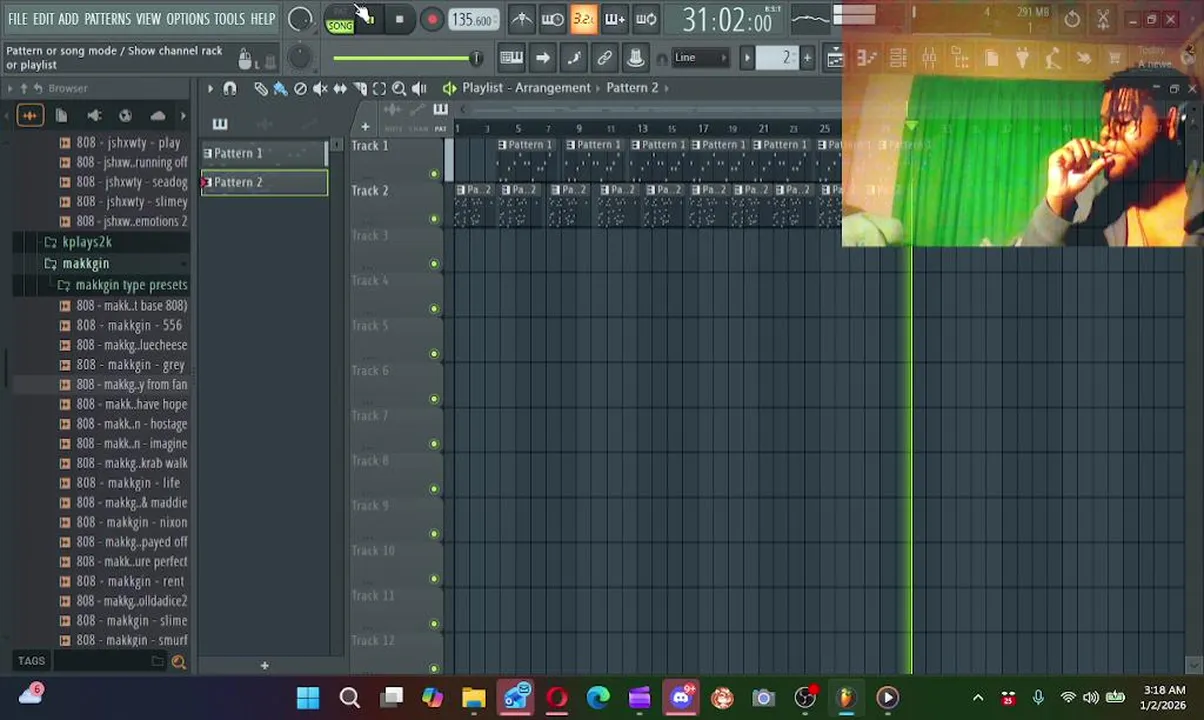Open Discord from the taskbar
This screenshot has width=1204, height=720.
click(x=681, y=697)
